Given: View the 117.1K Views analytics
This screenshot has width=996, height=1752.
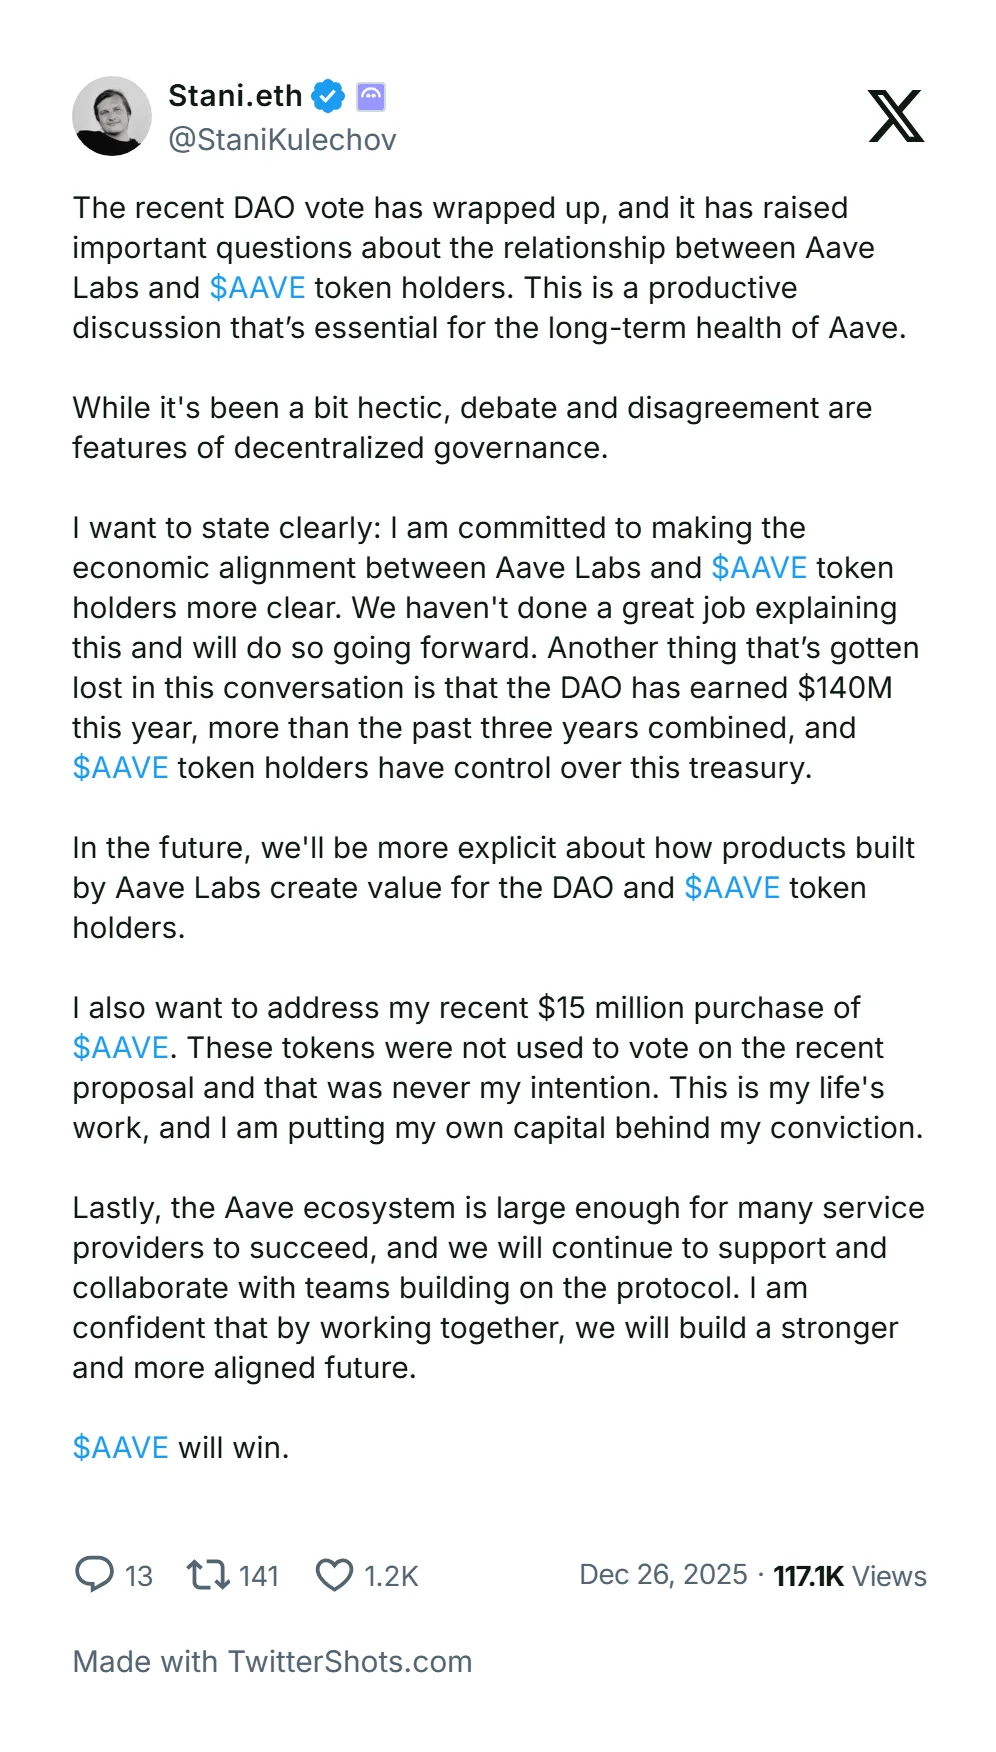Looking at the screenshot, I should [x=850, y=1576].
